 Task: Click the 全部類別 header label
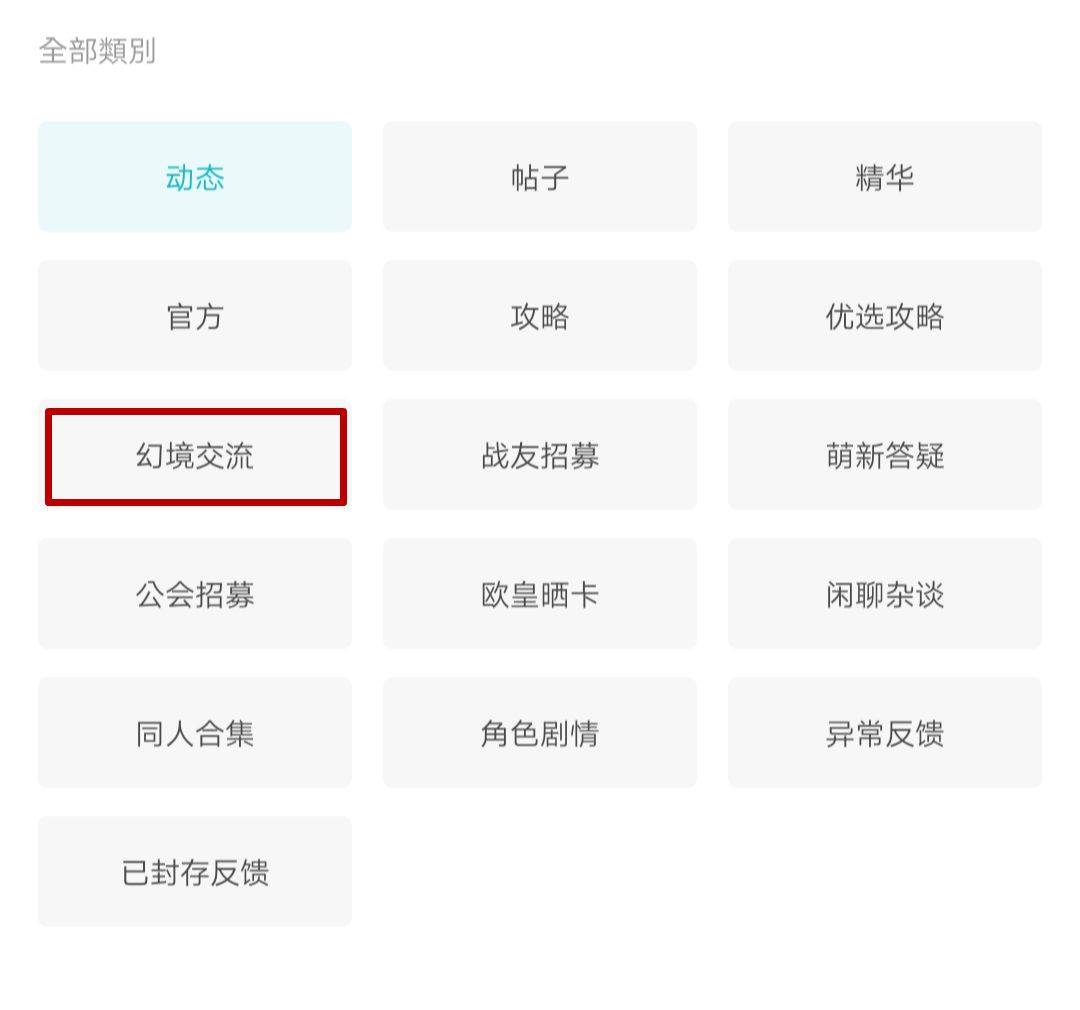[97, 51]
